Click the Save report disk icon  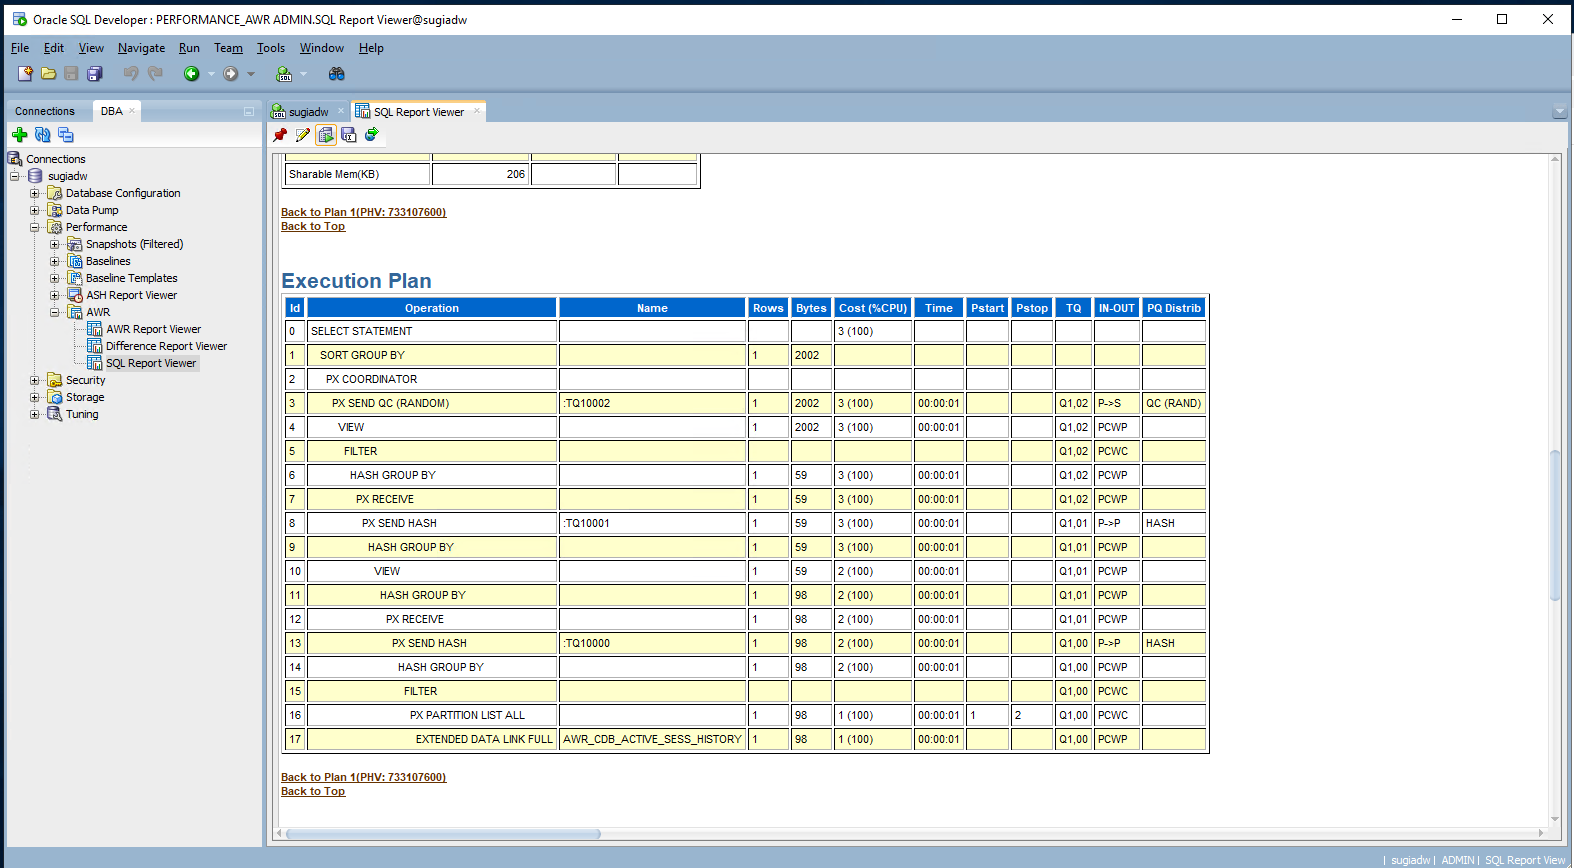[349, 134]
